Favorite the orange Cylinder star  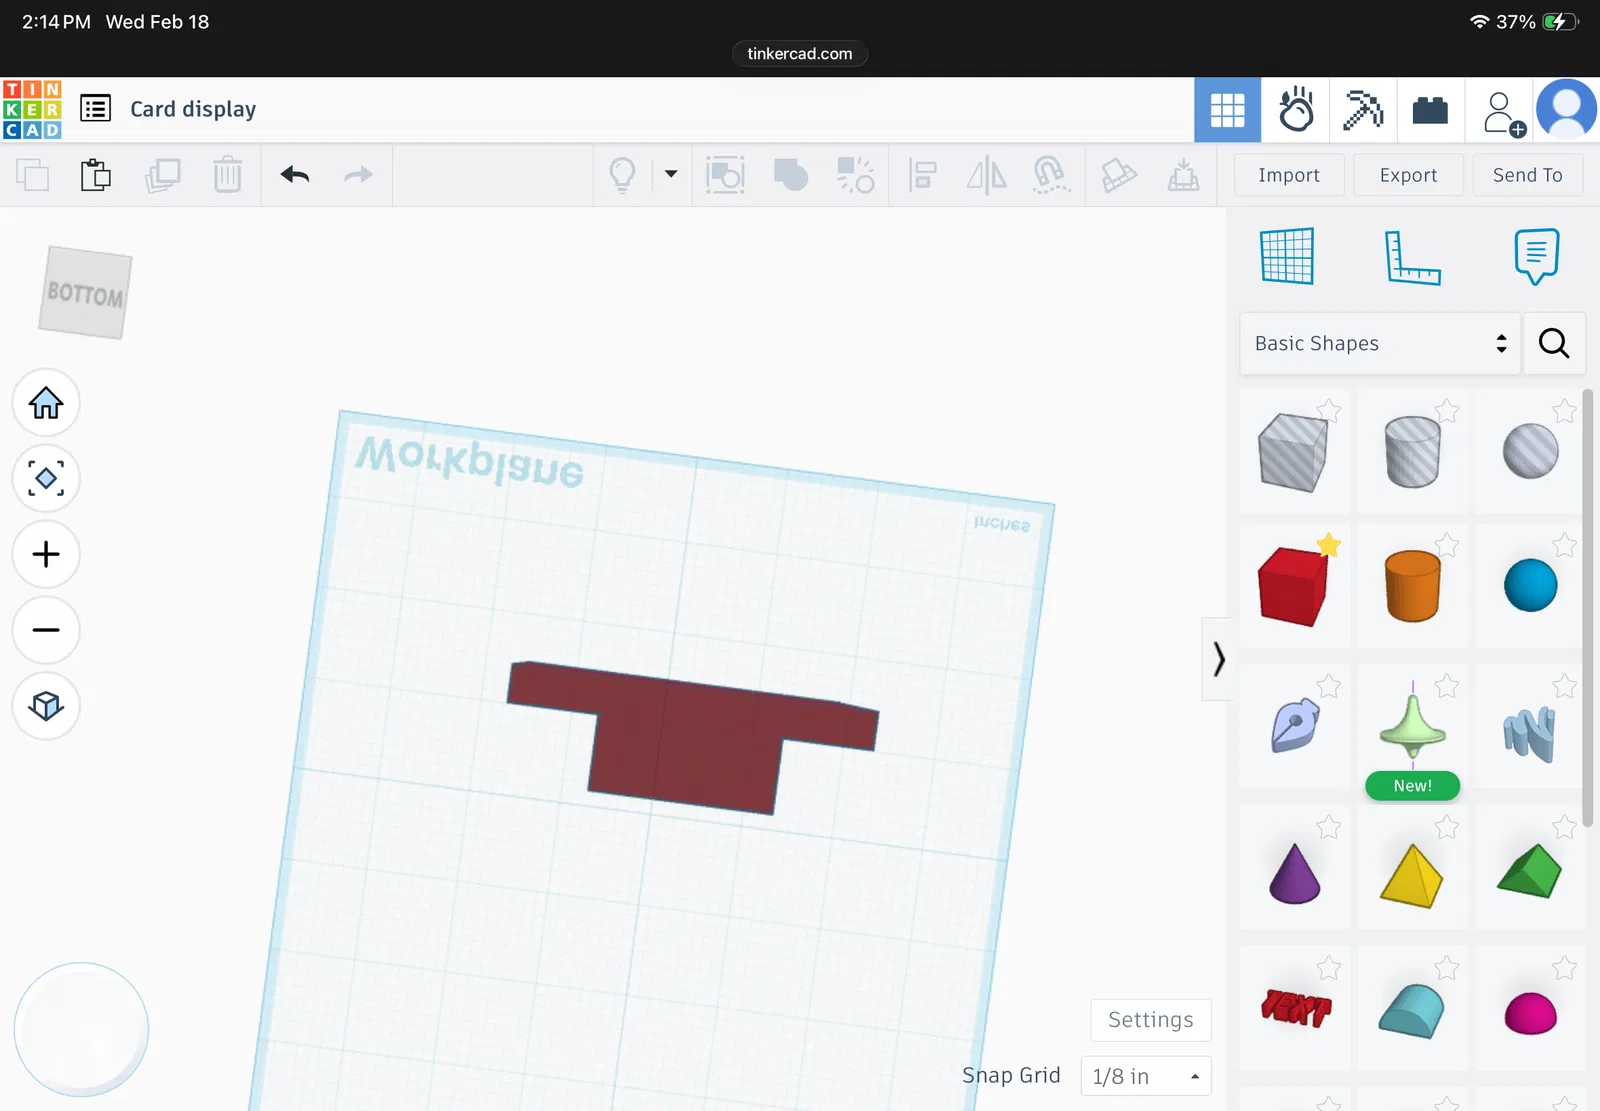(x=1447, y=545)
